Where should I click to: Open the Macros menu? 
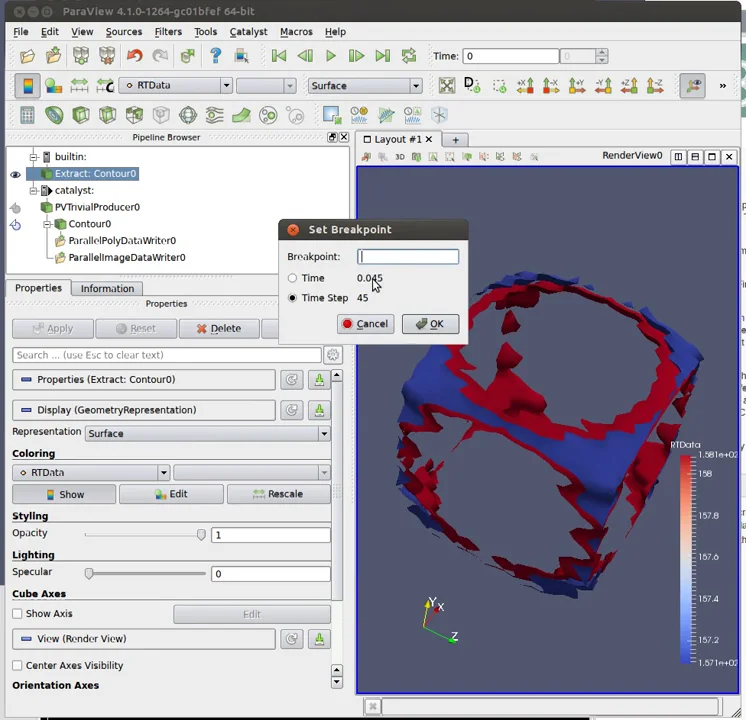tap(296, 32)
